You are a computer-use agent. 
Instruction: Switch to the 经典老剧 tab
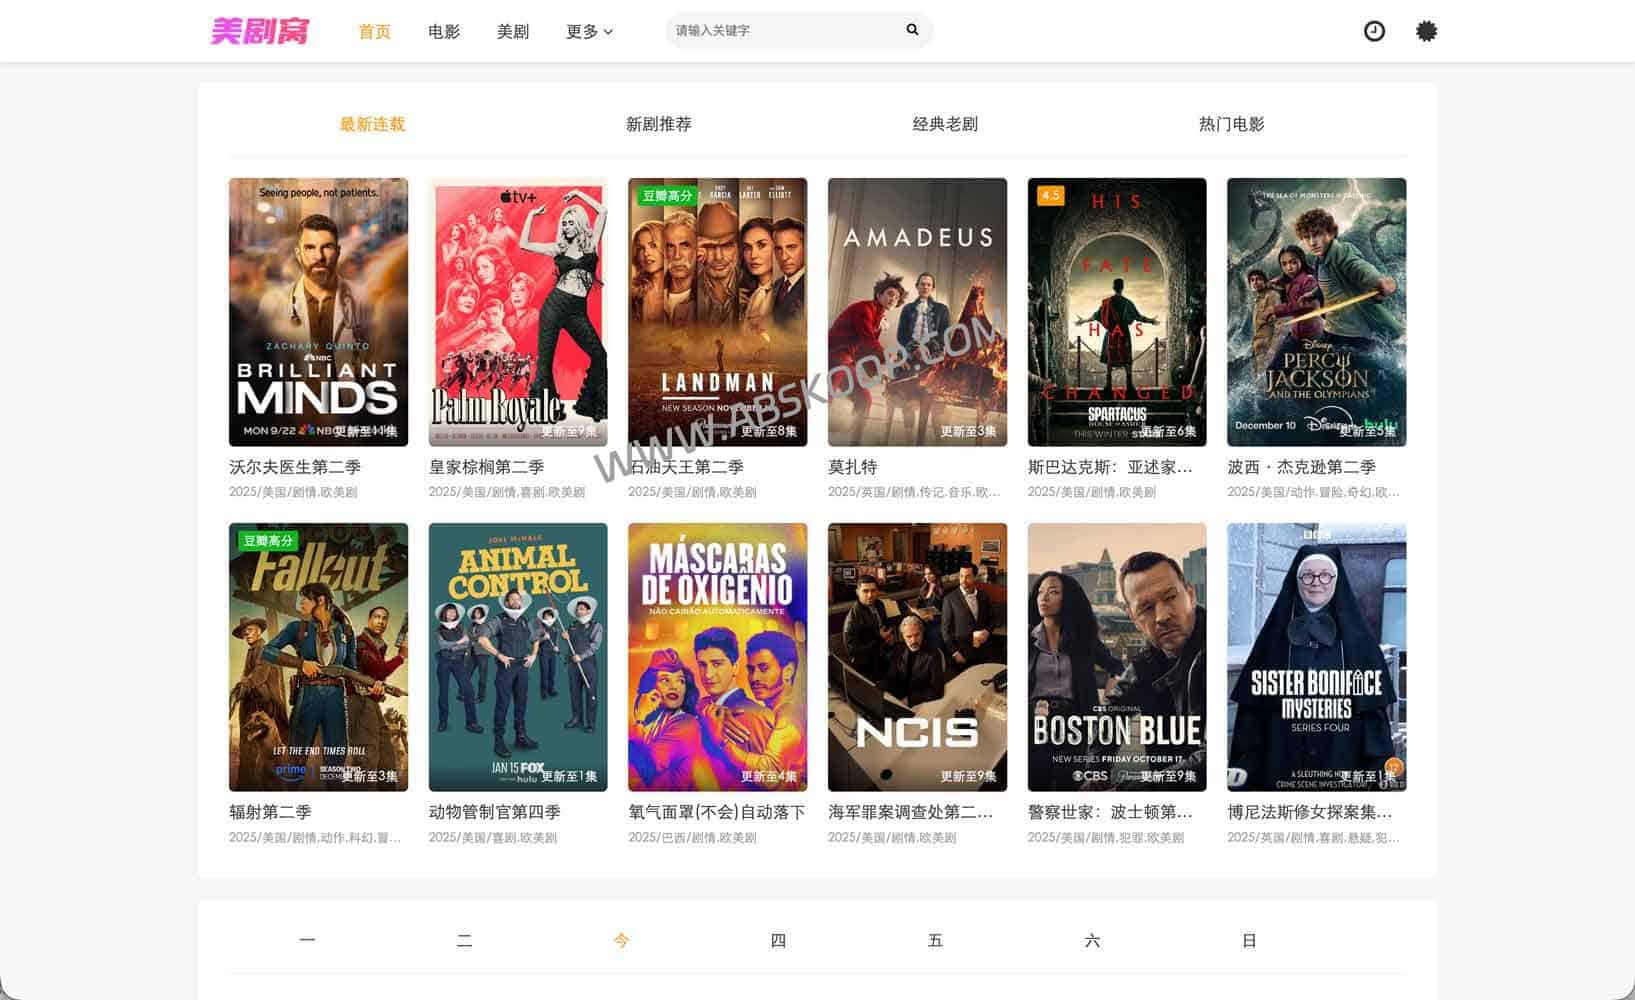[x=944, y=124]
